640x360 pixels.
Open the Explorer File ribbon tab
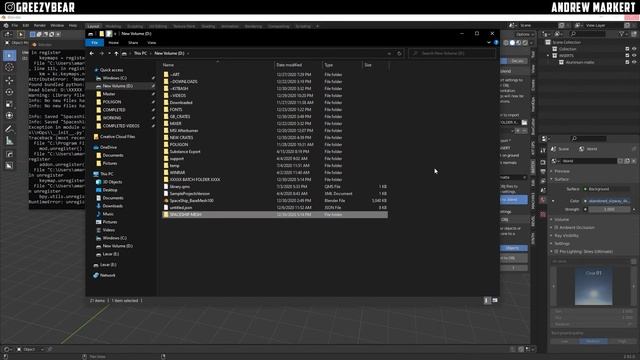(x=94, y=42)
